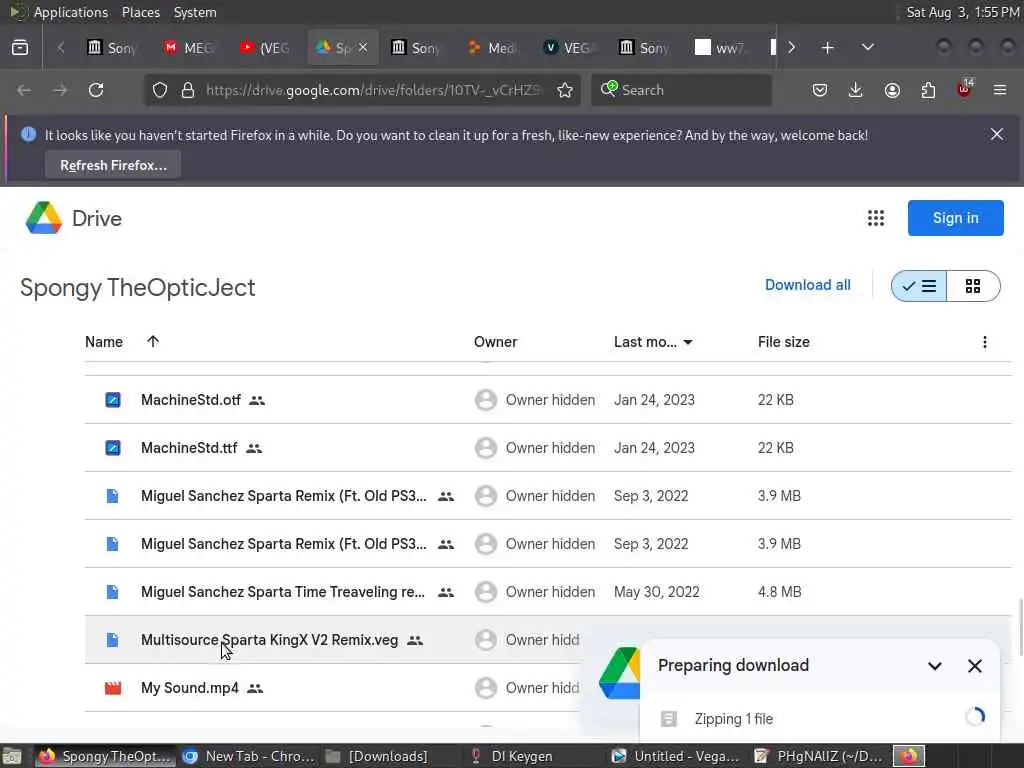Image resolution: width=1024 pixels, height=768 pixels.
Task: Click the Refresh Firefox button
Action: [113, 165]
